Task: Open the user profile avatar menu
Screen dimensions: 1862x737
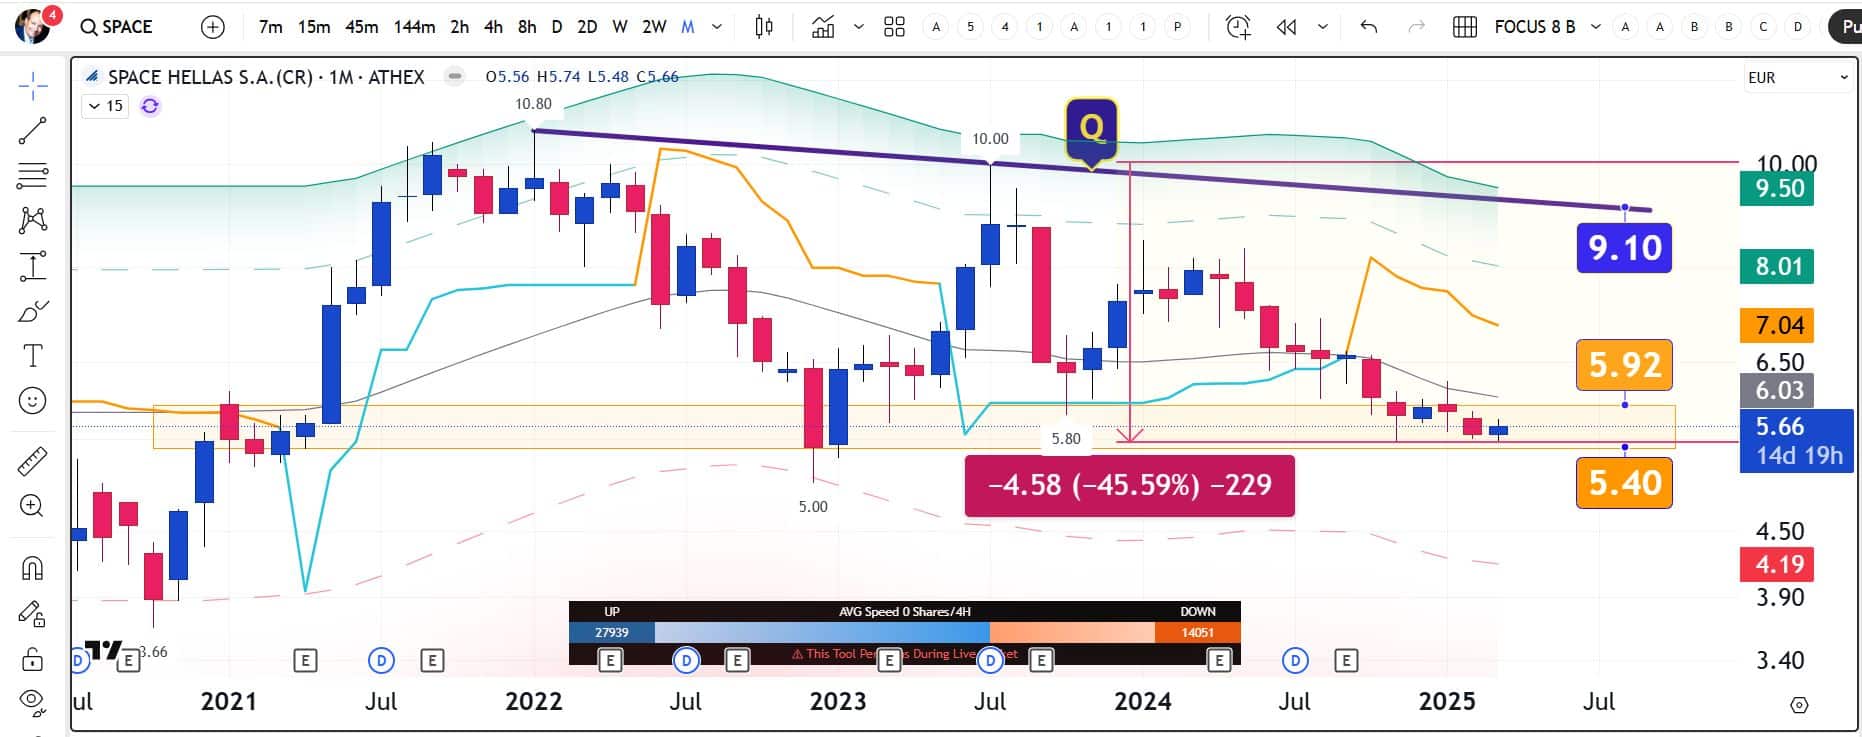Action: [34, 27]
